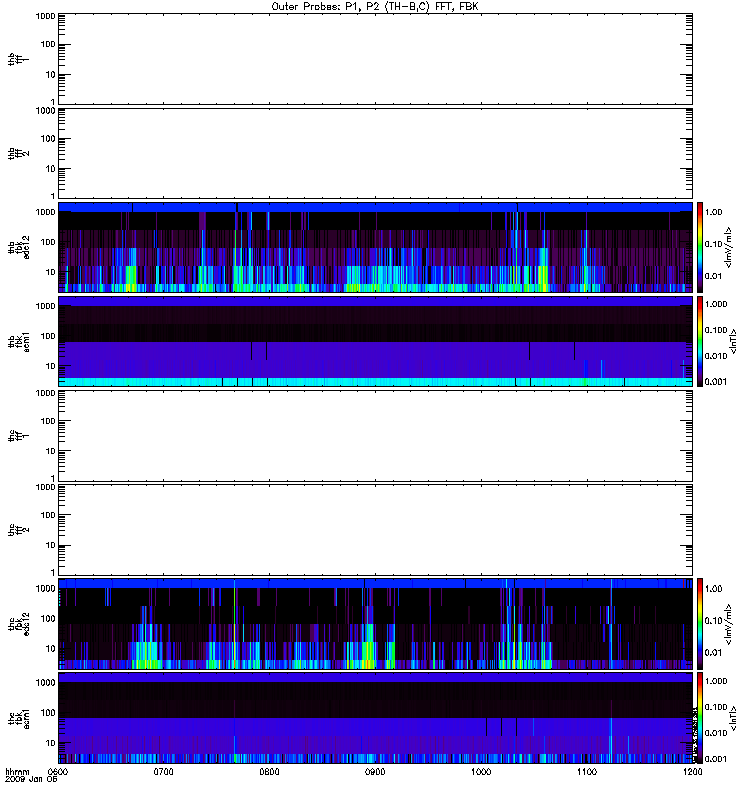Click the color bar beside thb fbk edc12 panel
This screenshot has width=750, height=800.
pos(700,247)
